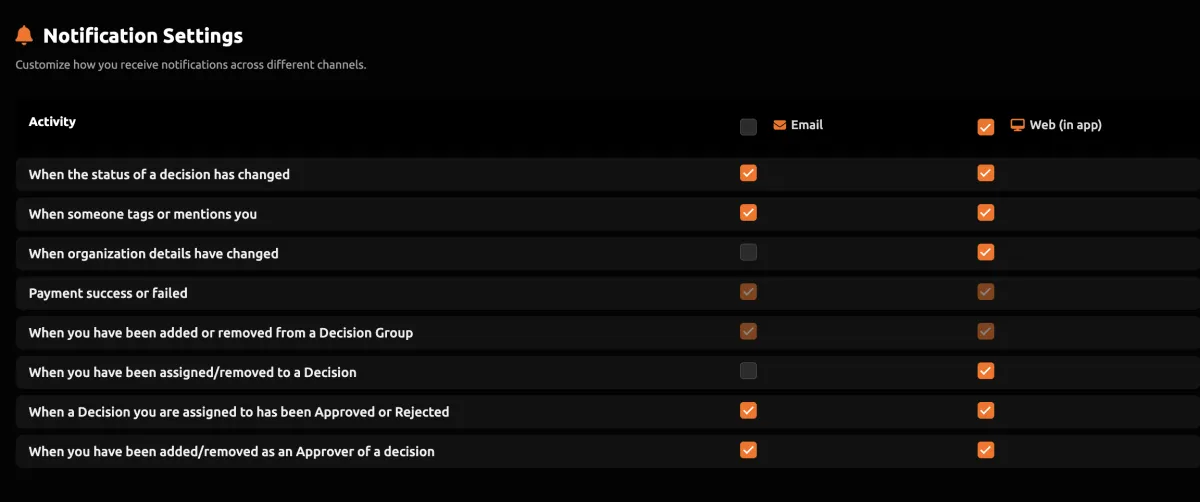Viewport: 1200px width, 502px height.
Task: Disable Email for decision status changed
Action: tap(748, 173)
